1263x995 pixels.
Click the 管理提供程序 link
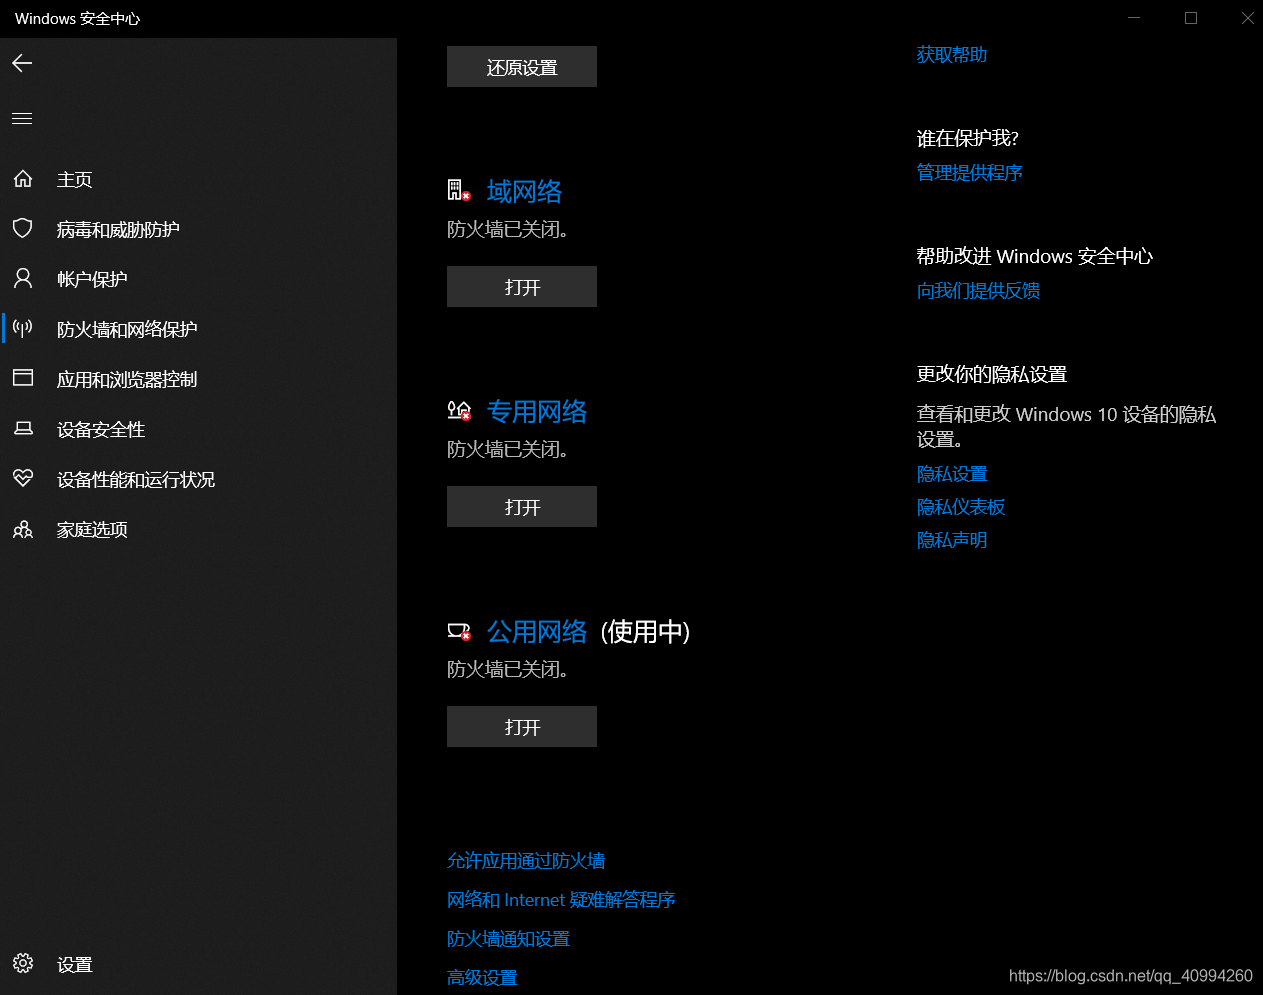pos(970,172)
